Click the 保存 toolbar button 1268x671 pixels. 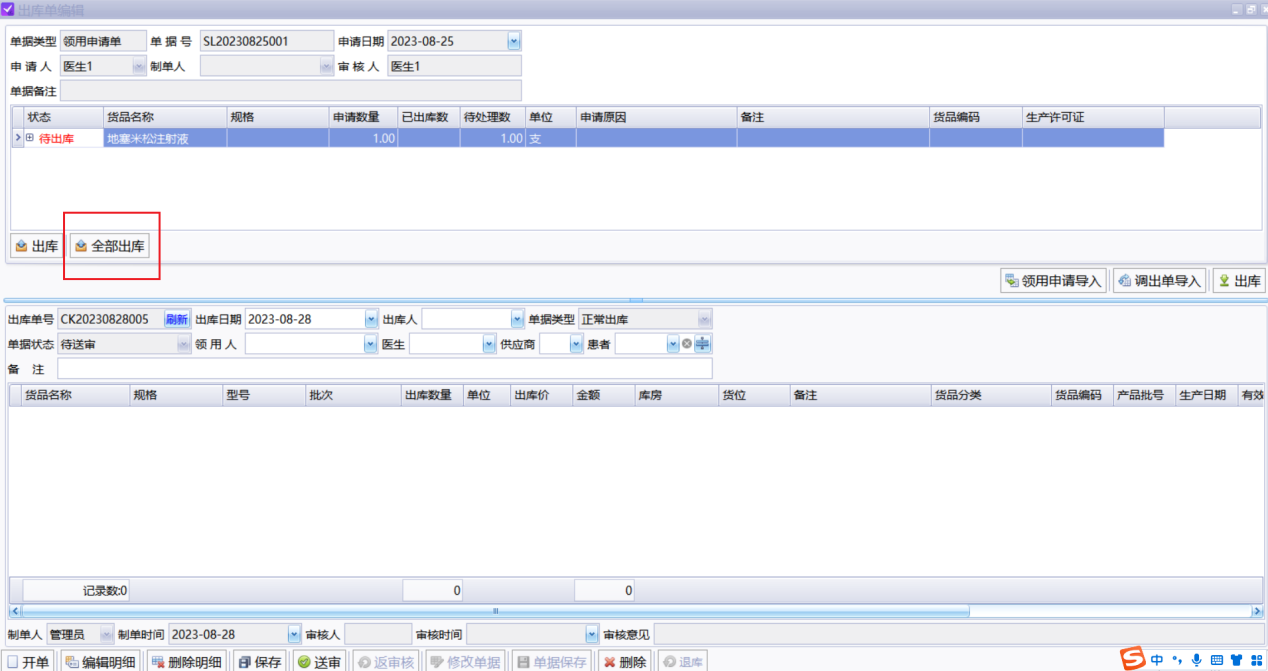tap(260, 661)
